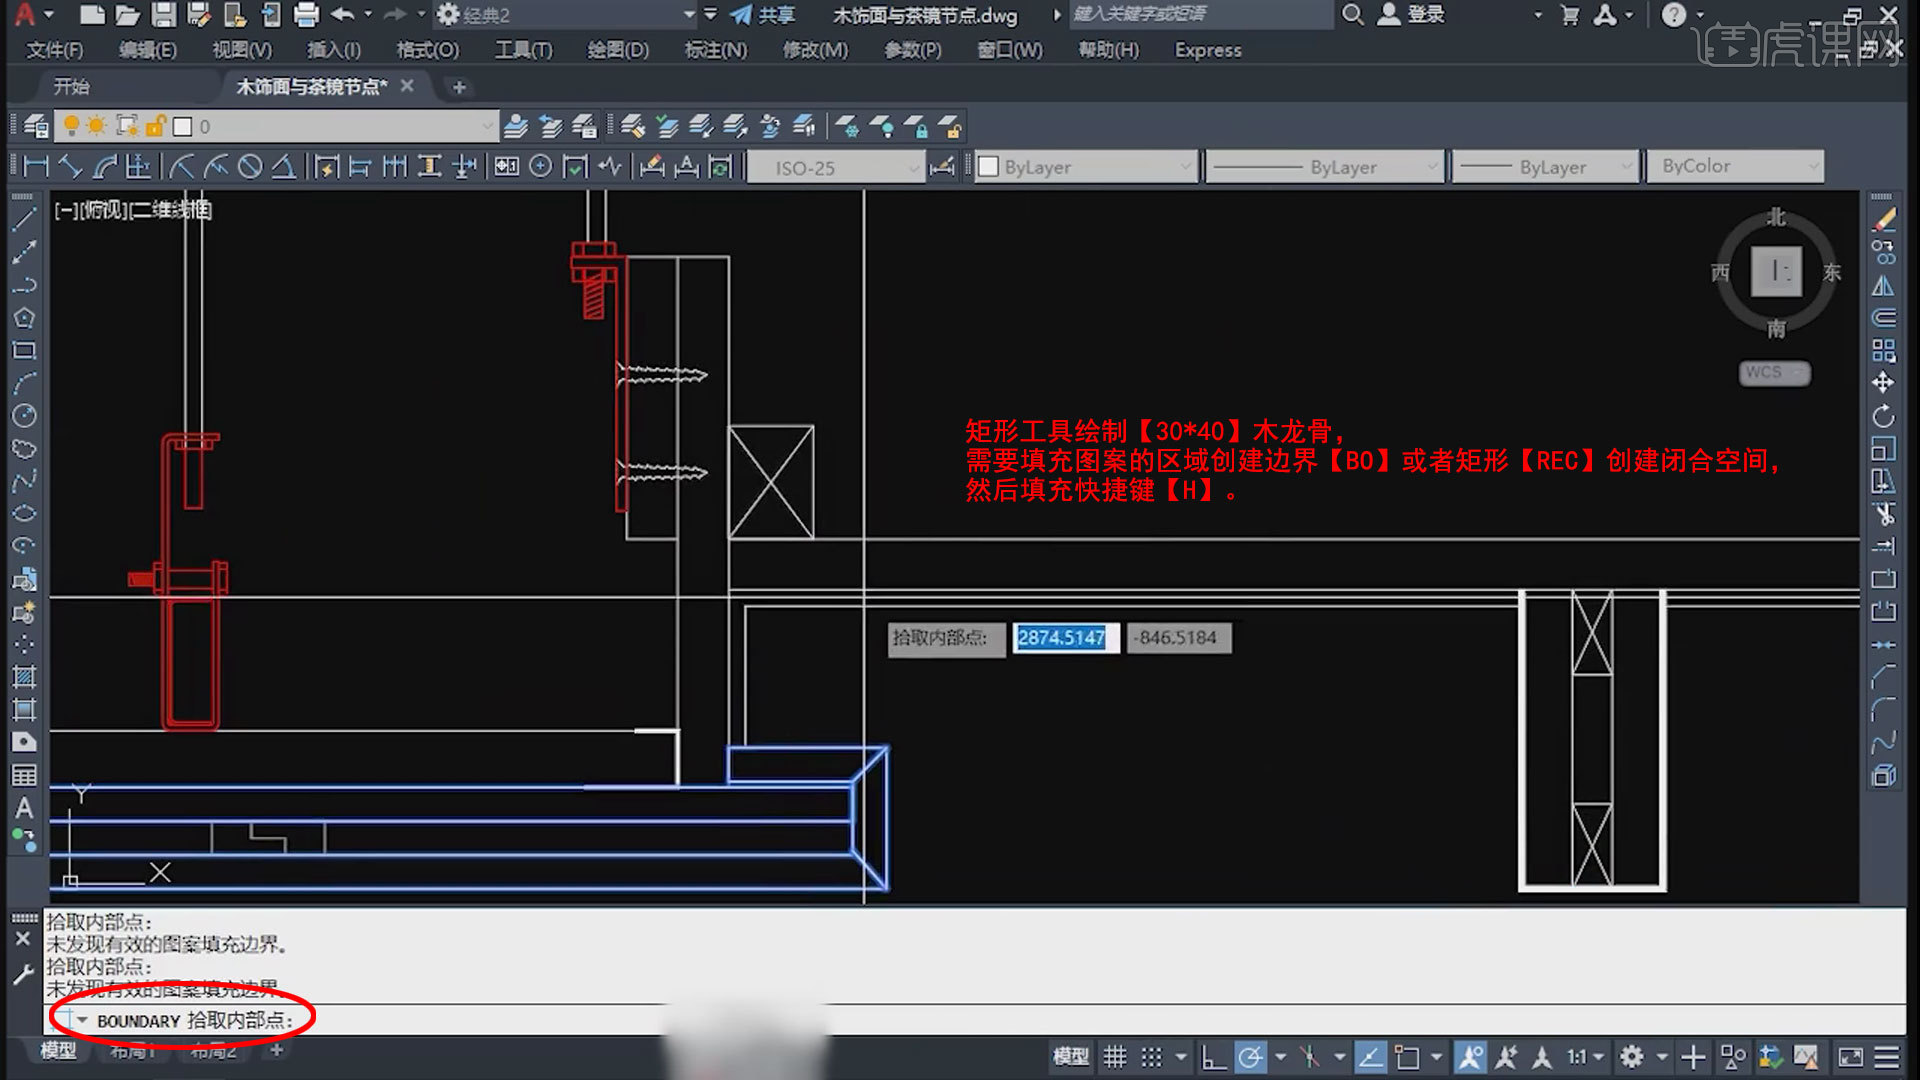The height and width of the screenshot is (1080, 1920).
Task: Toggle polar tracking in status bar
Action: click(x=1250, y=1057)
